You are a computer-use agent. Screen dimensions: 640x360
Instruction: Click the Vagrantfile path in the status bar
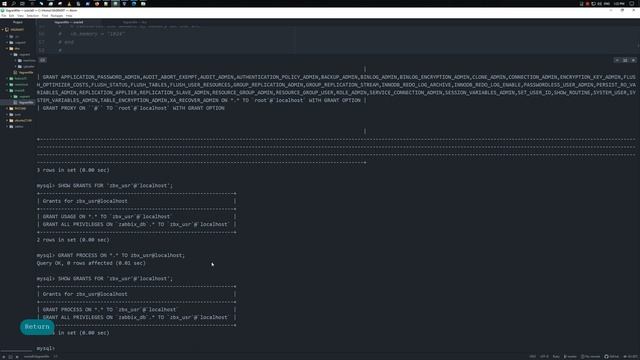coord(36,356)
